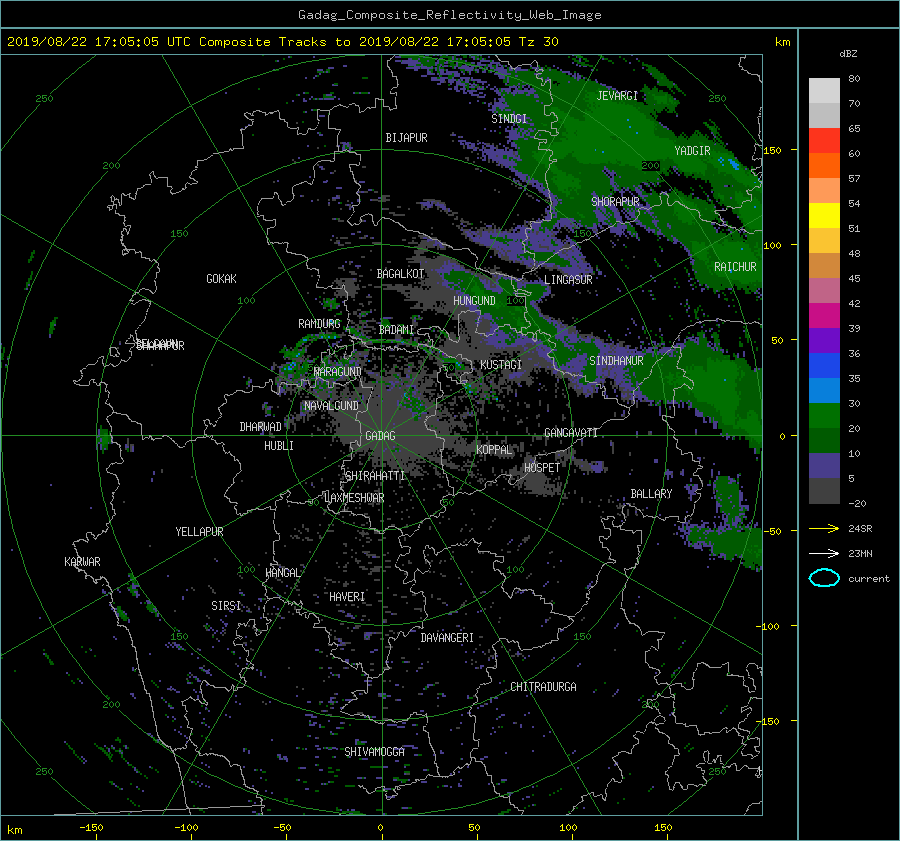
Task: Click the JEVARGI city label
Action: (x=617, y=96)
